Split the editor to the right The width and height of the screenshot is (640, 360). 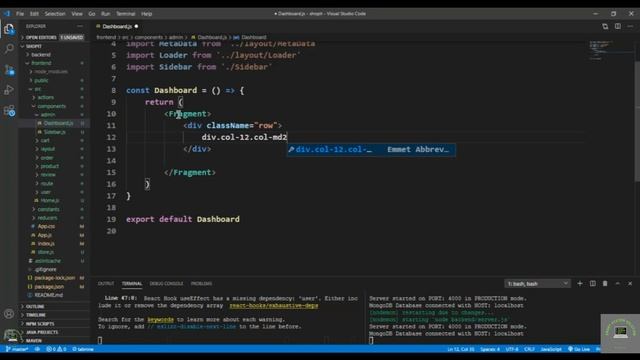click(618, 27)
